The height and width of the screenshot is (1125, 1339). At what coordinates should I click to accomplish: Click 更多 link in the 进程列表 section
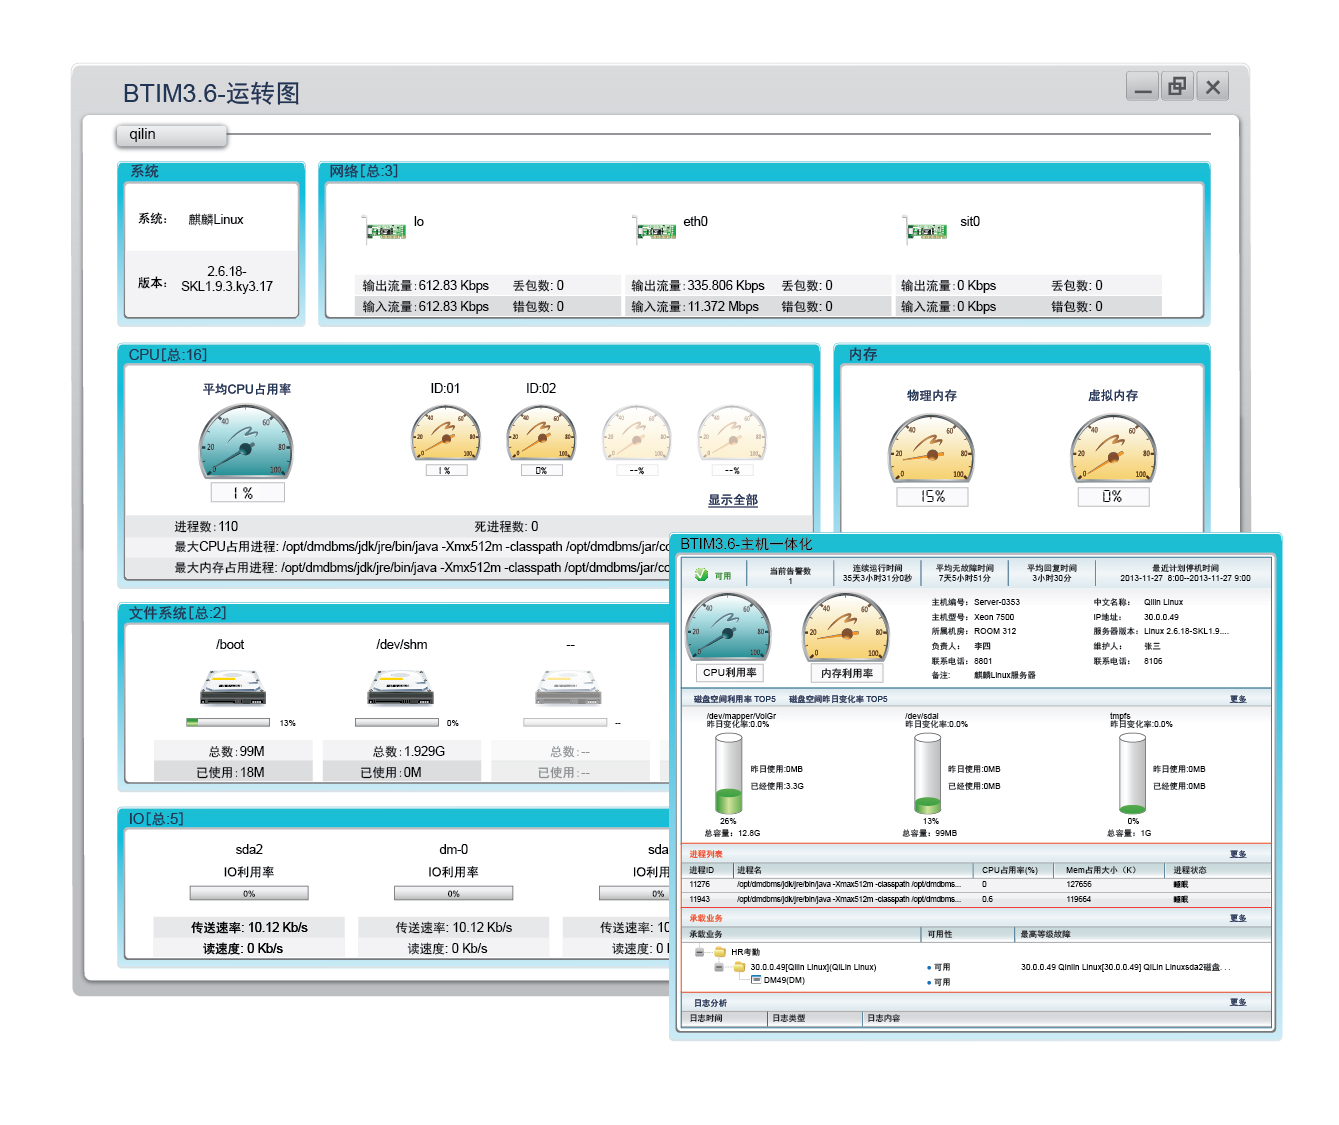(1238, 854)
